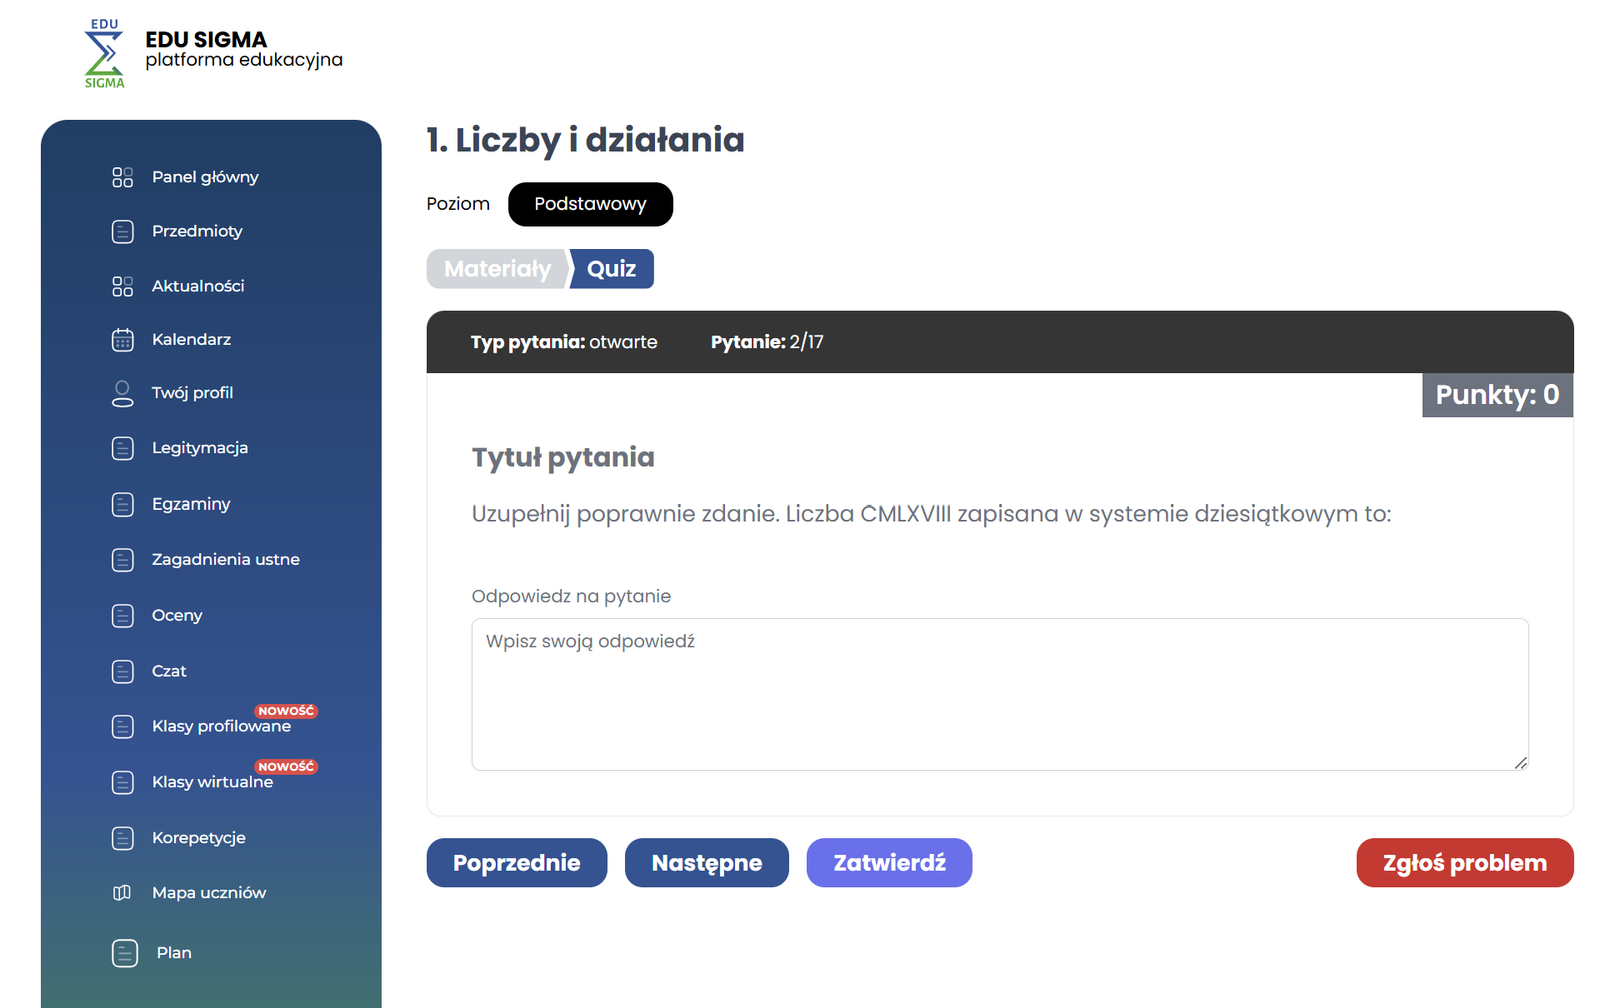Click the Podstawowy level badge
1600x1008 pixels.
pos(590,204)
